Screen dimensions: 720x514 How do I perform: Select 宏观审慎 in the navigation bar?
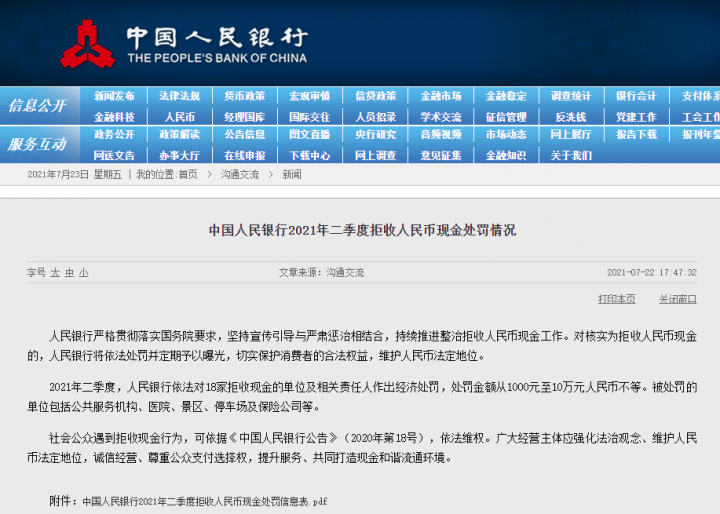310,96
